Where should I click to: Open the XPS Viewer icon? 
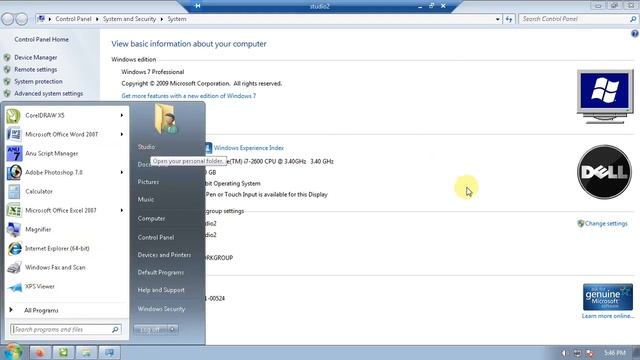(15, 287)
